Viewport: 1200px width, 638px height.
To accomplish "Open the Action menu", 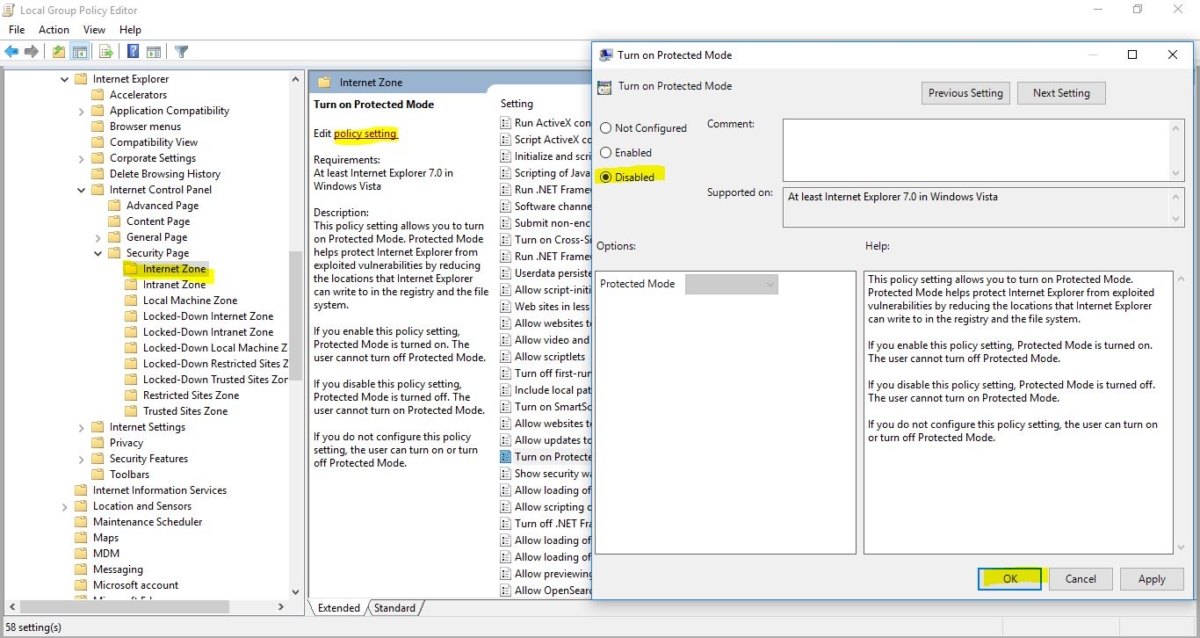I will tap(53, 29).
